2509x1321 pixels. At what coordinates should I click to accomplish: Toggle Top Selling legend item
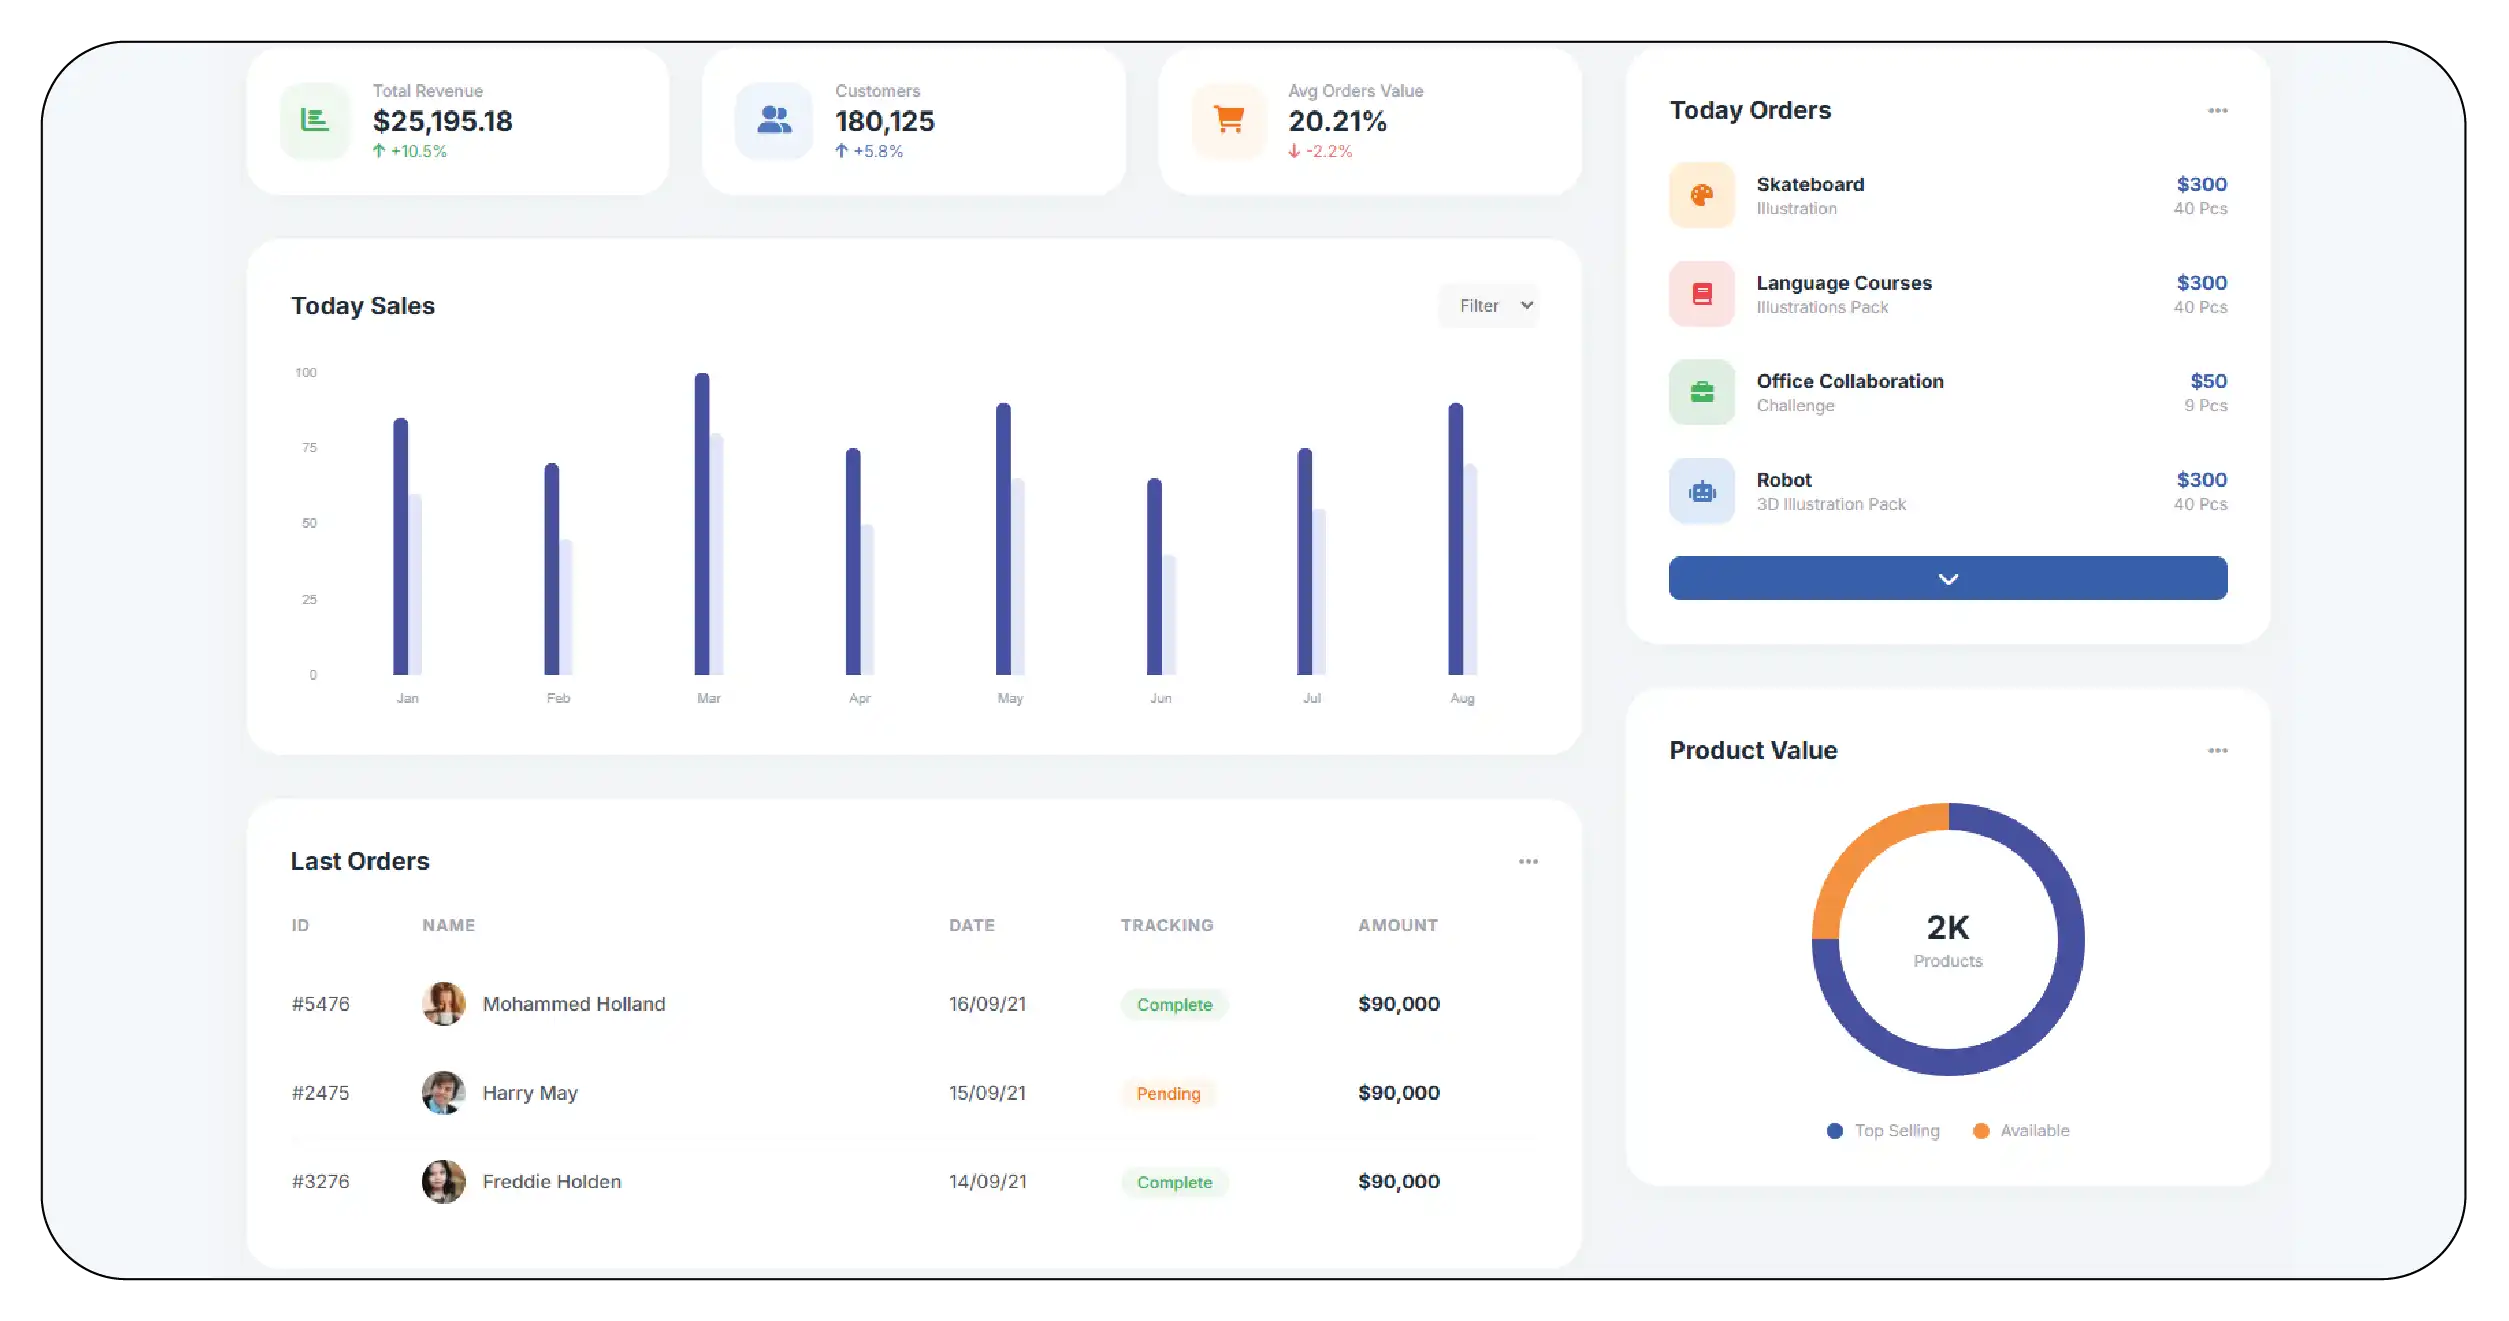(x=1883, y=1131)
